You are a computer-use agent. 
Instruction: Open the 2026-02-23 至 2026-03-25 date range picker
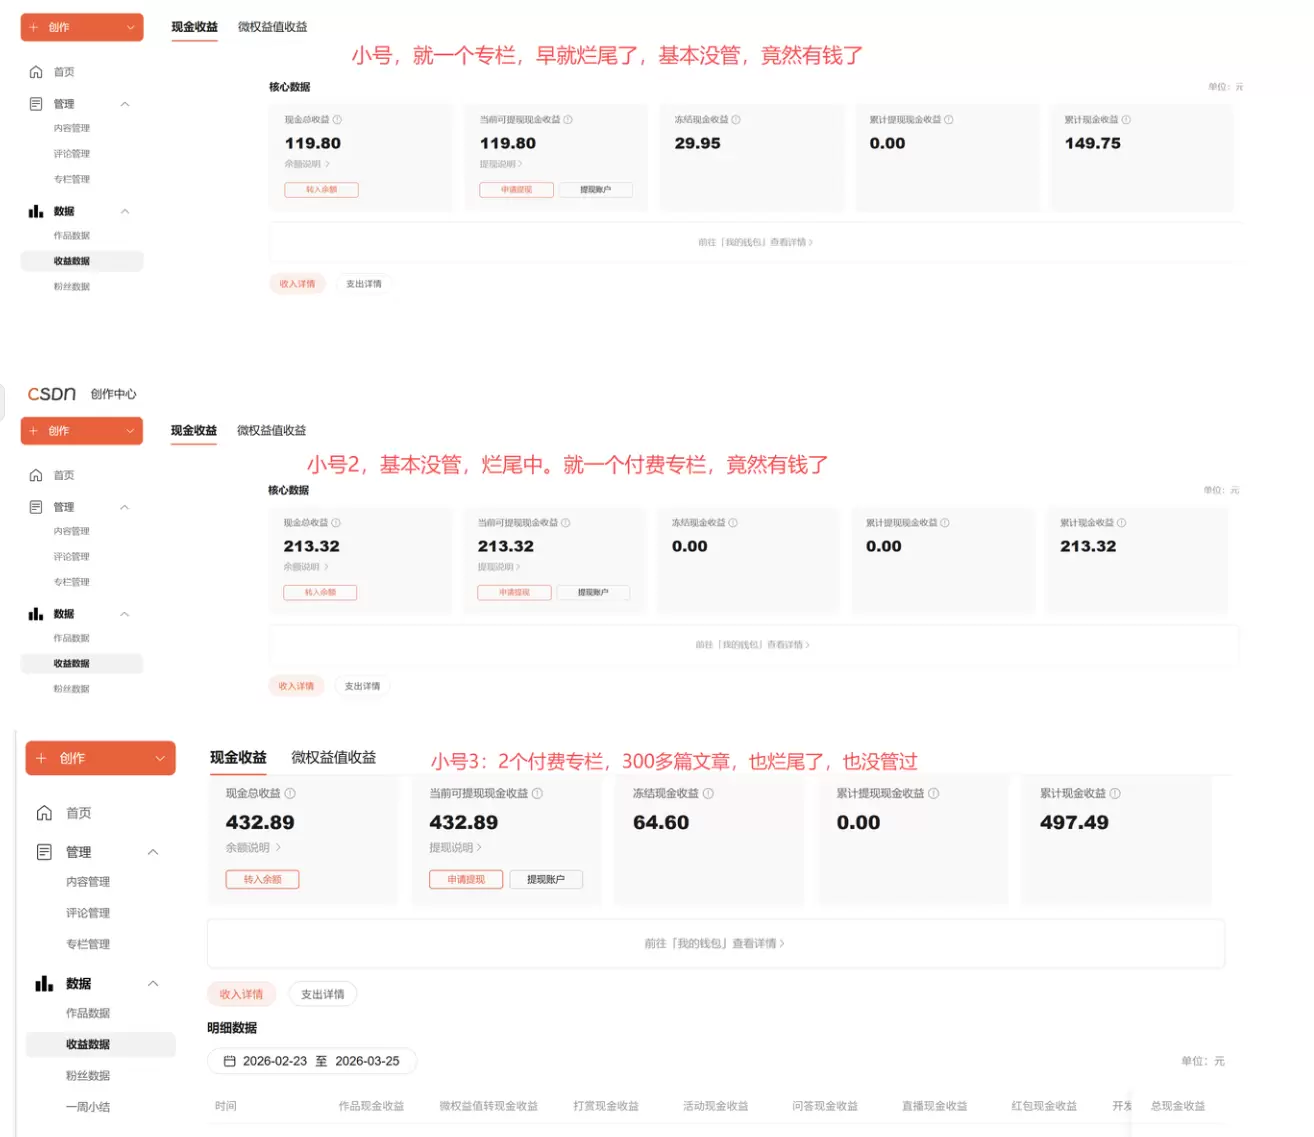pyautogui.click(x=312, y=1061)
